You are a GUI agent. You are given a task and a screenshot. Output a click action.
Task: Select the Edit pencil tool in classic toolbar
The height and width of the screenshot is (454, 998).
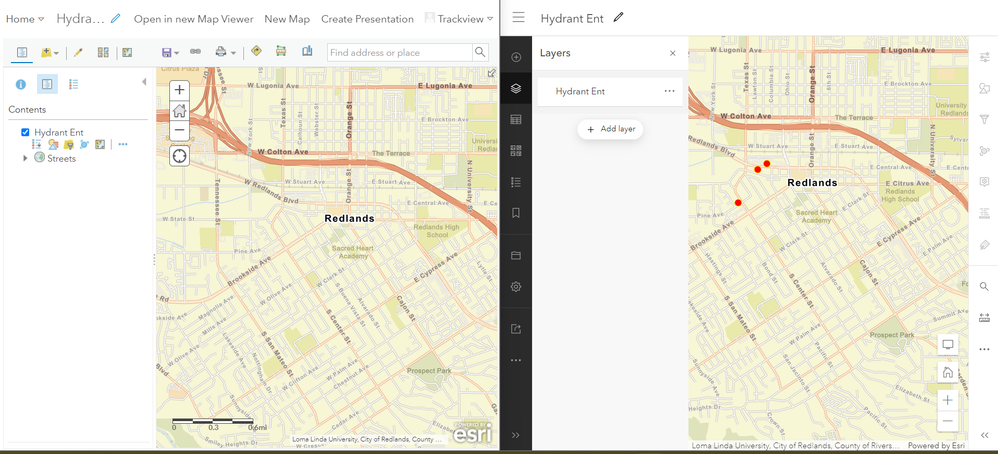[78, 52]
